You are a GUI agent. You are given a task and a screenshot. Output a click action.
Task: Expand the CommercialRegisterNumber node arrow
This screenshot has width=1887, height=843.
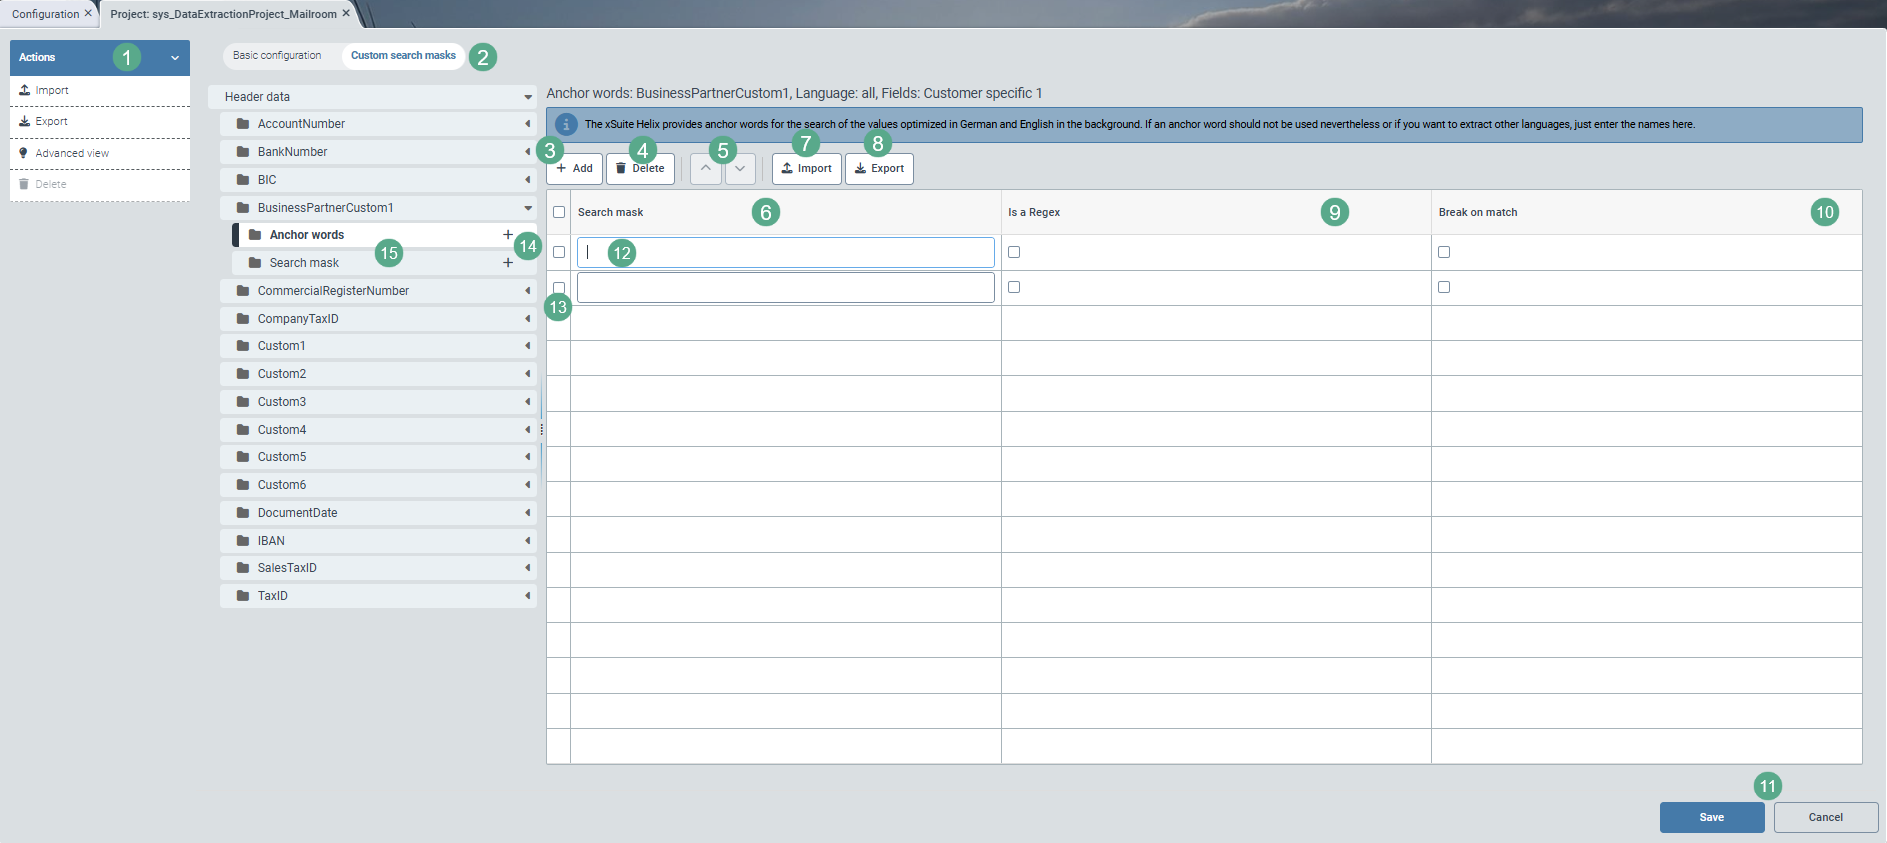pos(528,291)
